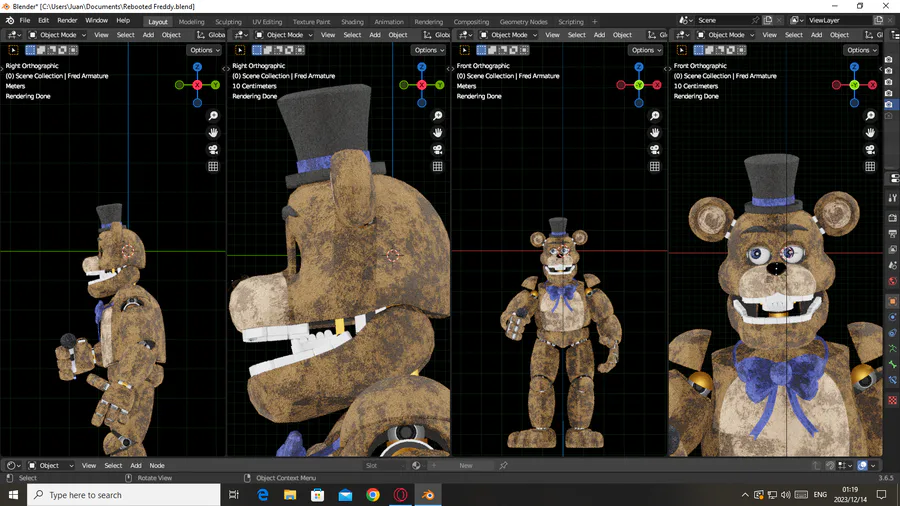Switch to the Shading workspace tab
Viewport: 900px width, 506px height.
click(x=352, y=22)
